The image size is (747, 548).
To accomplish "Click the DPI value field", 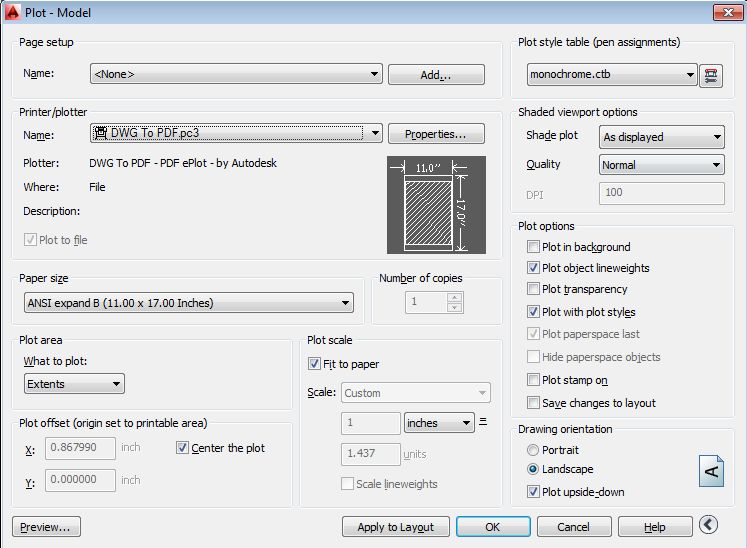I will pyautogui.click(x=662, y=193).
